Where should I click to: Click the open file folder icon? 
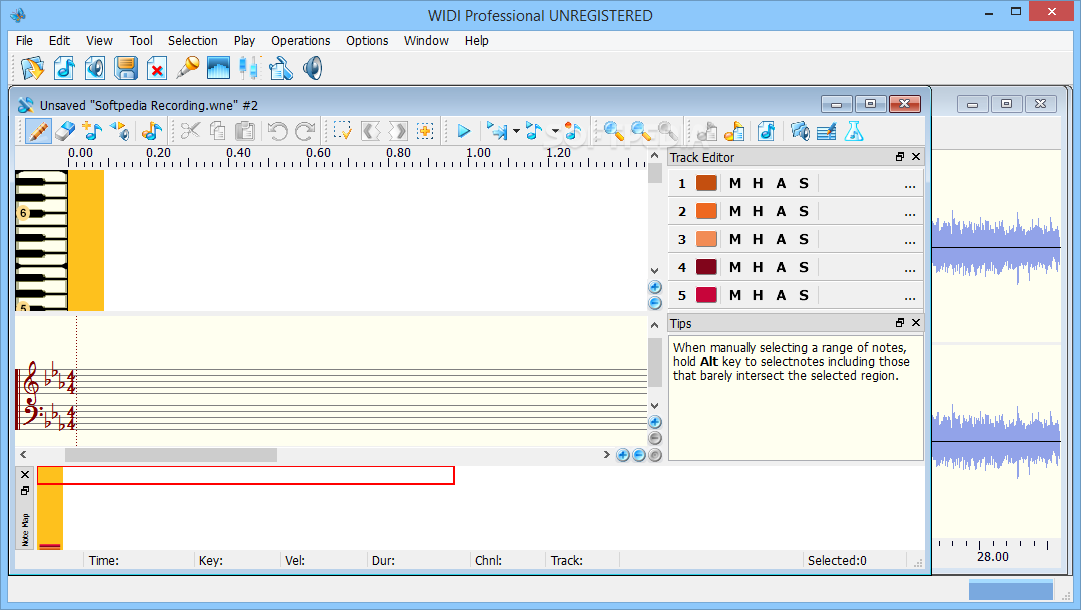click(32, 68)
